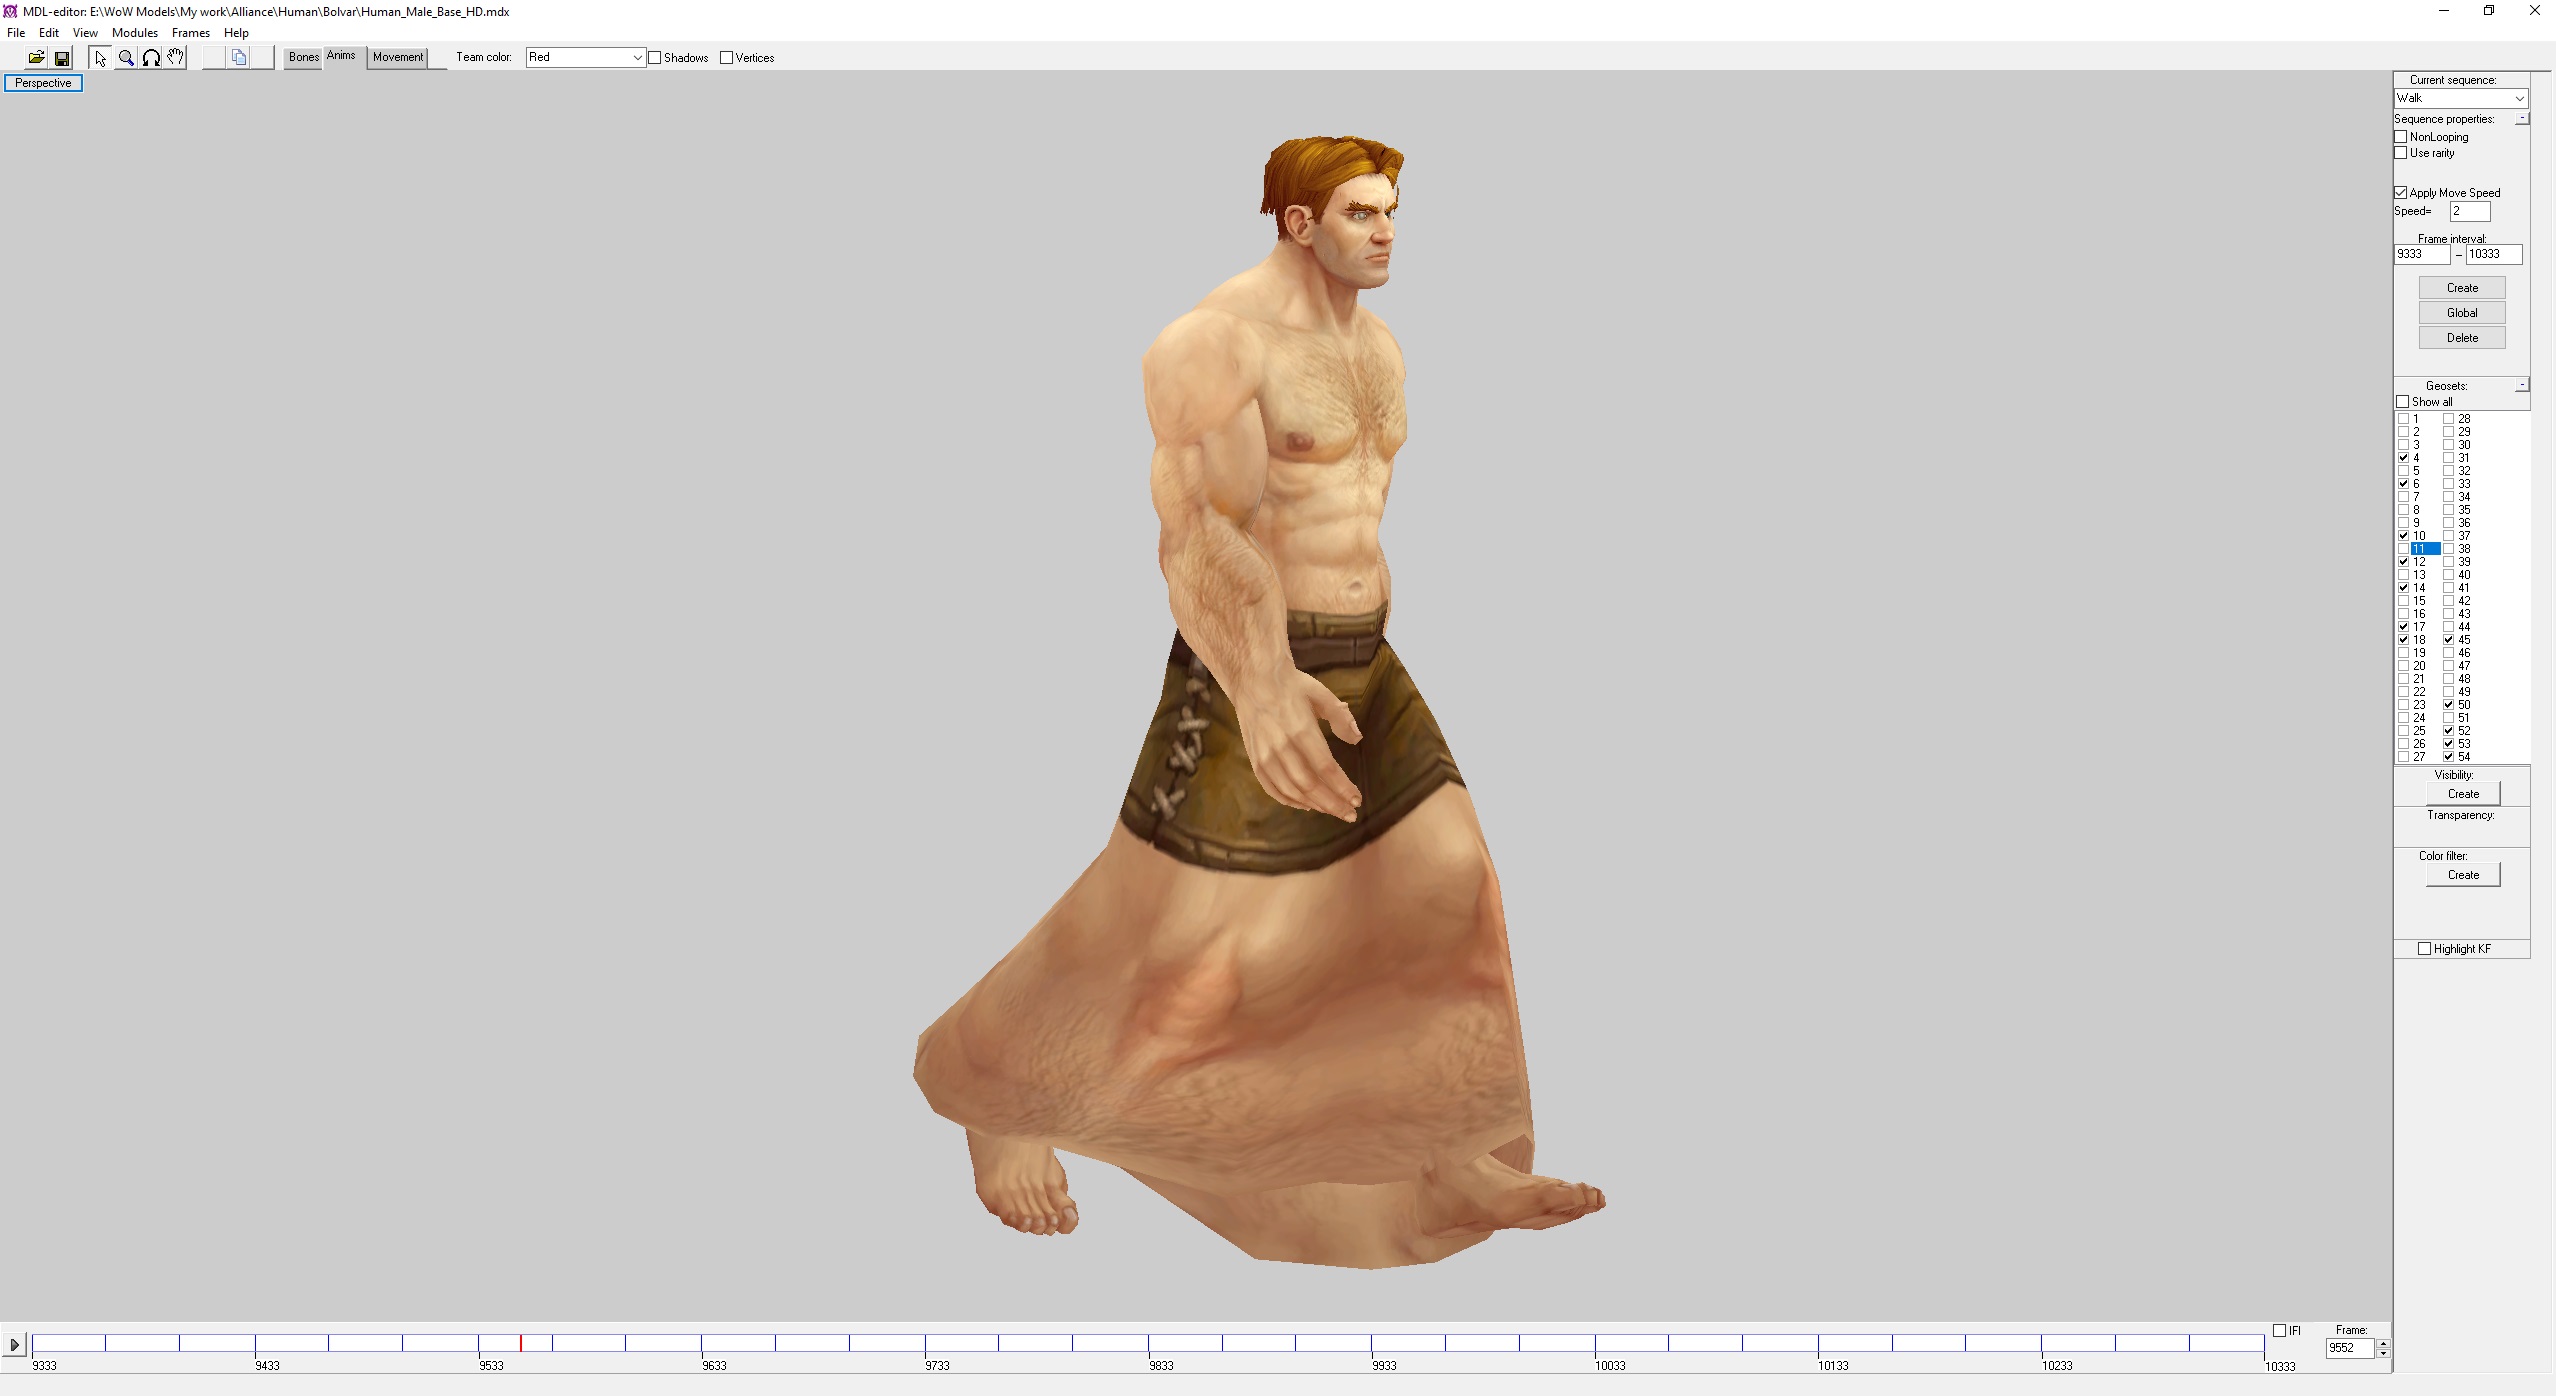The width and height of the screenshot is (2556, 1396).
Task: Uncheck Apply Move Speed
Action: pos(2401,193)
